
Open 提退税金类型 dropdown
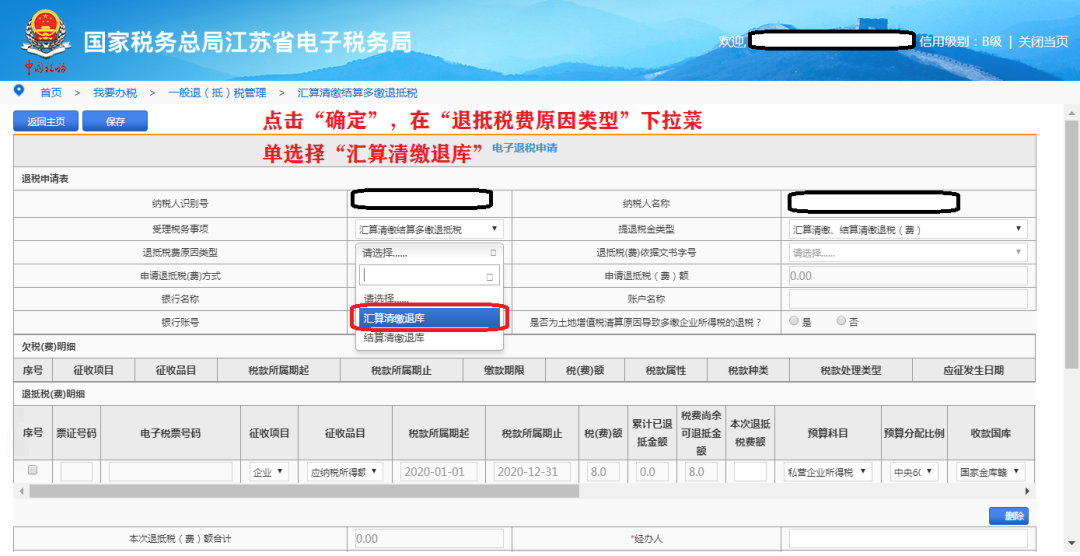[908, 229]
